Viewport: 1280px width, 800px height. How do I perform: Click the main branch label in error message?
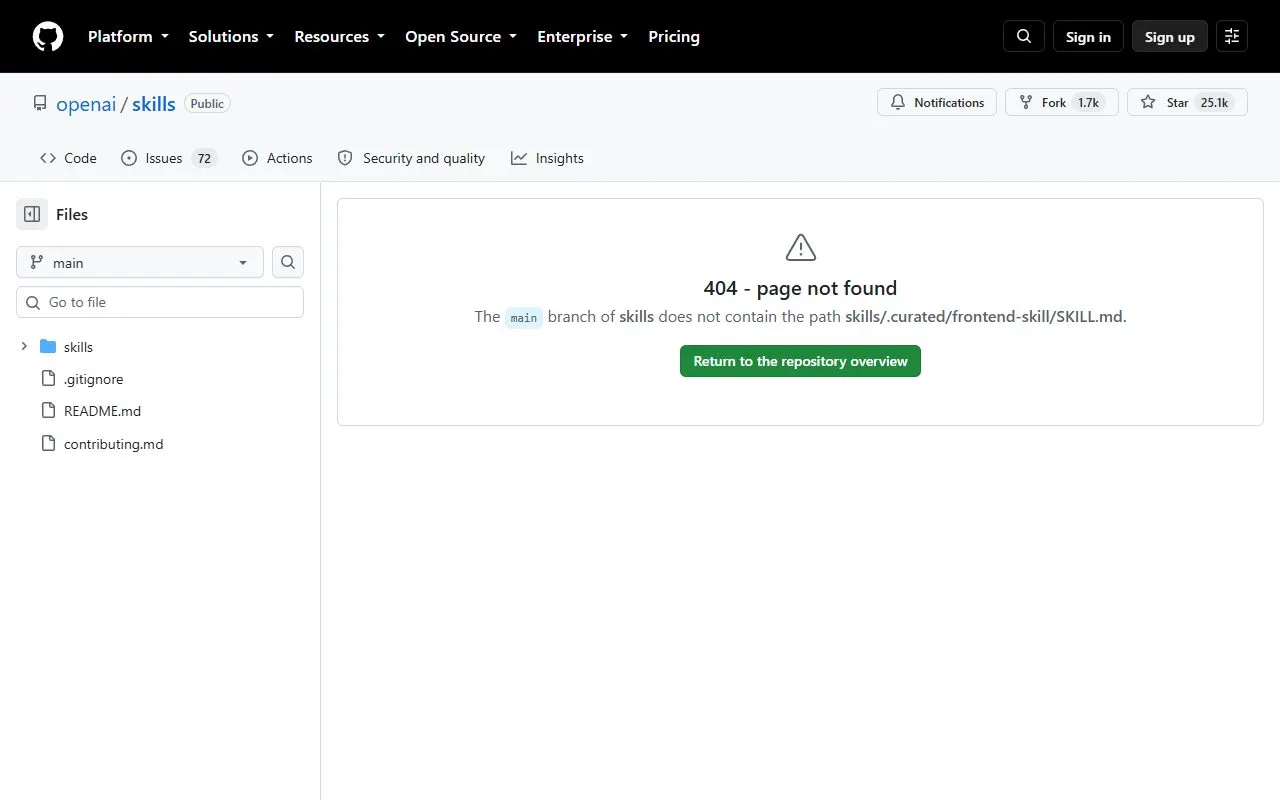[524, 317]
